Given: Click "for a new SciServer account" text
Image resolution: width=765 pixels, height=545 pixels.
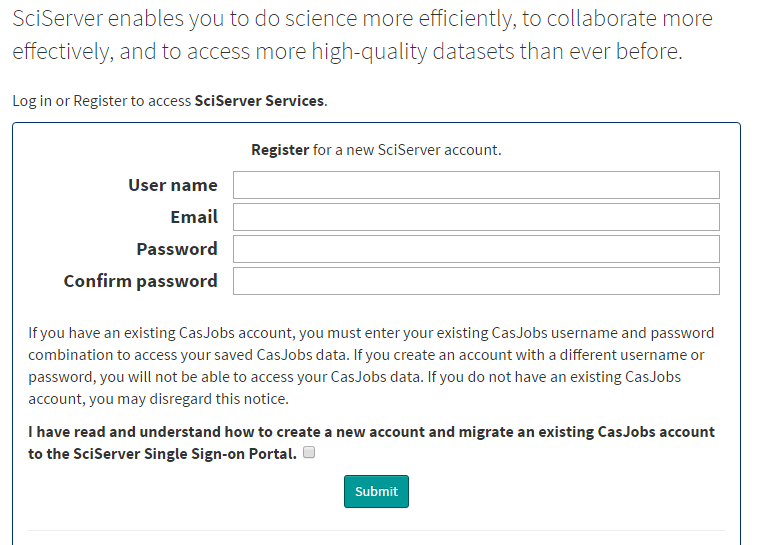Looking at the screenshot, I should [x=407, y=150].
